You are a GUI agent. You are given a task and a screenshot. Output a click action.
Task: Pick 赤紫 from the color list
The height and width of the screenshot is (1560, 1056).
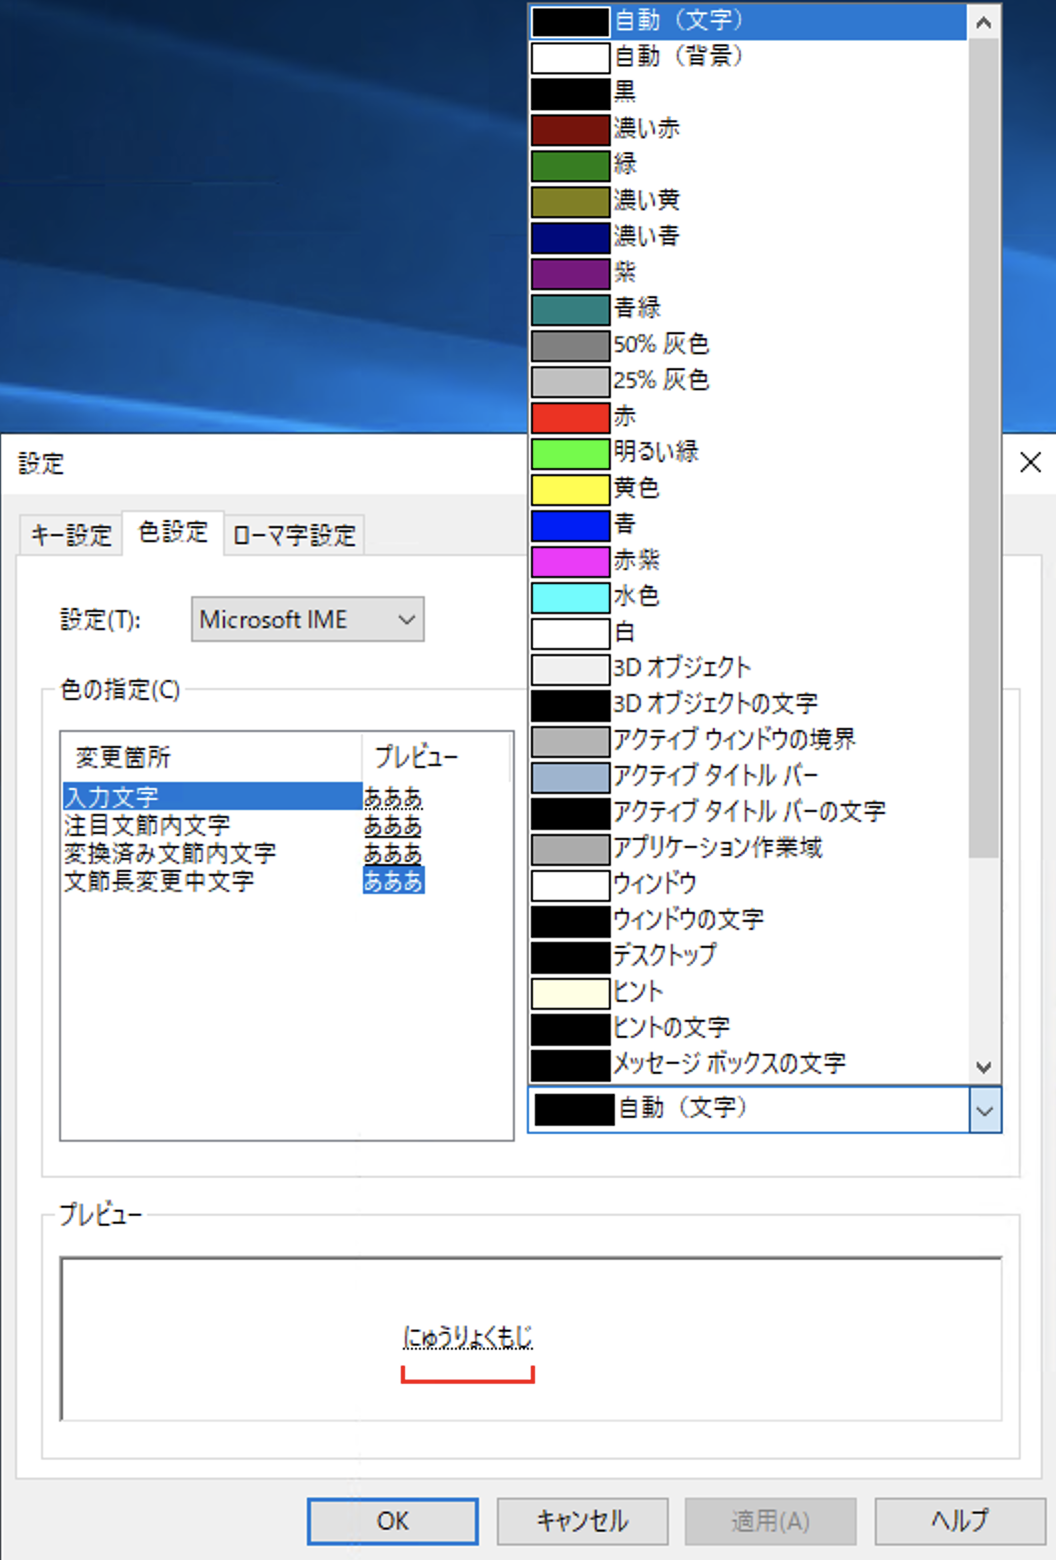point(748,561)
